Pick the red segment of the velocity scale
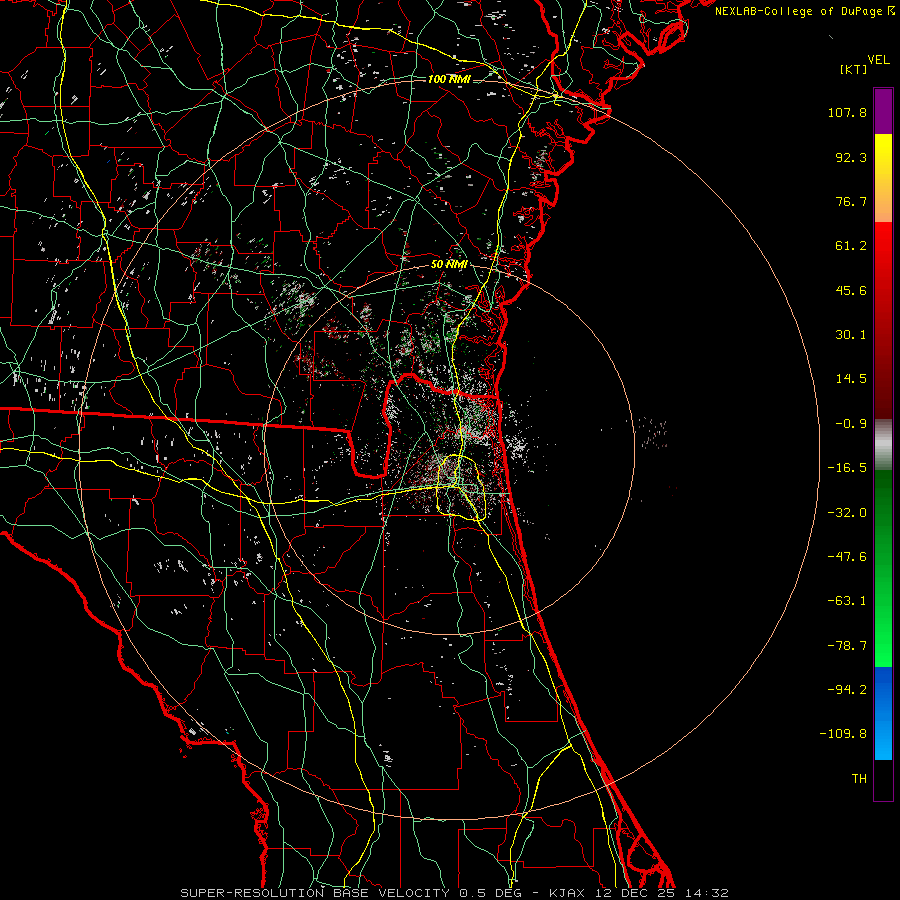Image resolution: width=900 pixels, height=900 pixels. 883,320
